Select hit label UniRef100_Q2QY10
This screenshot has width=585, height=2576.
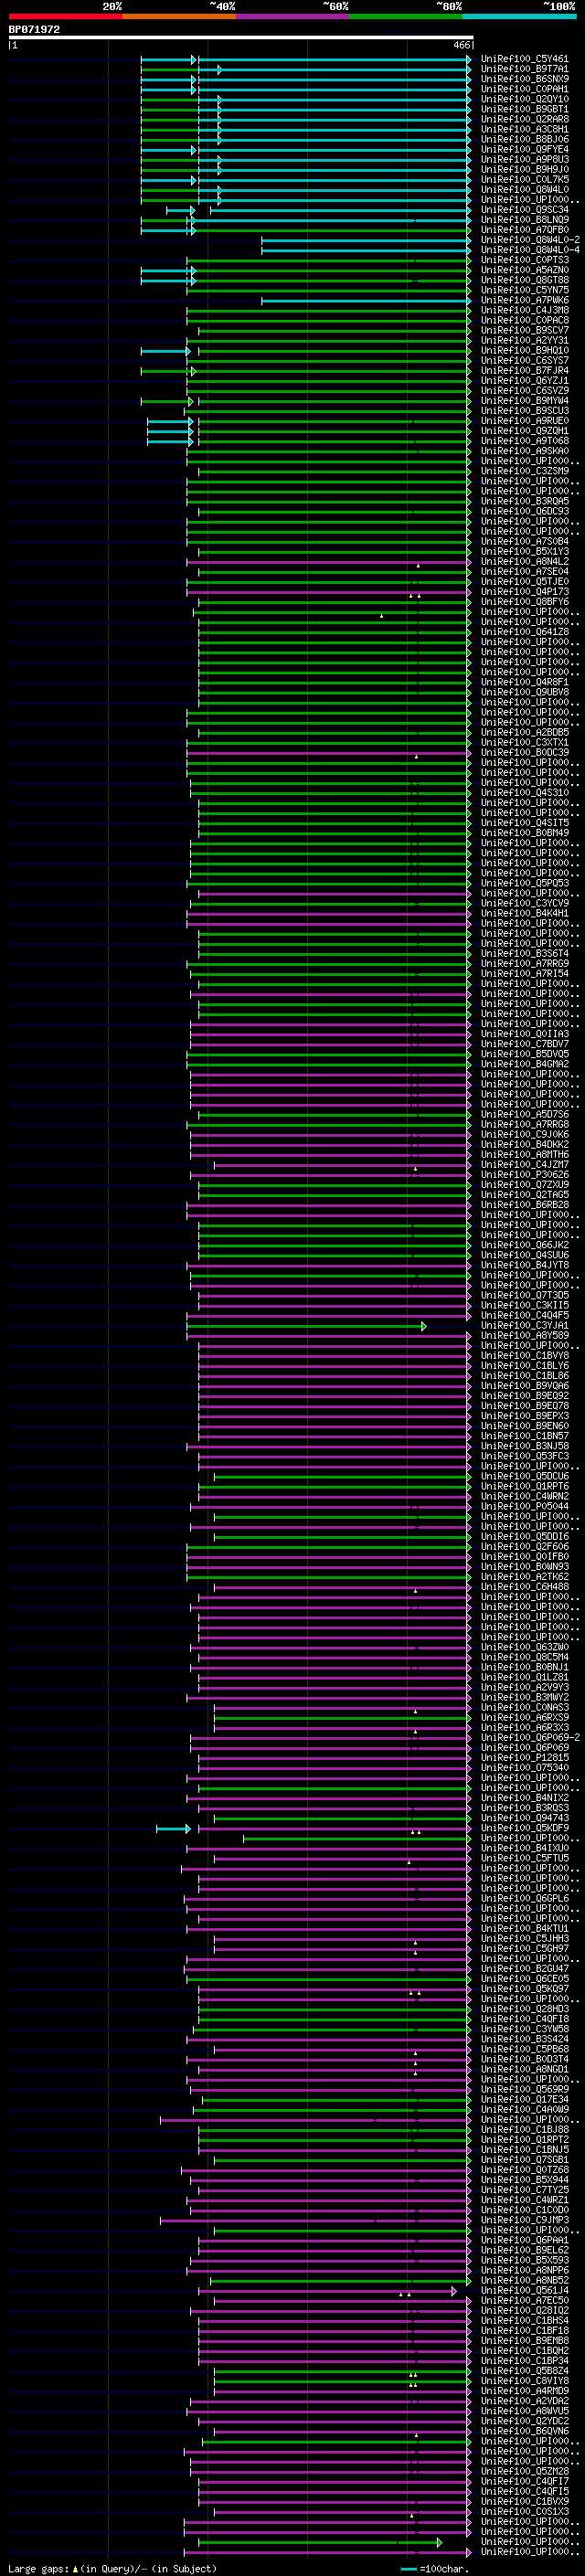point(525,99)
